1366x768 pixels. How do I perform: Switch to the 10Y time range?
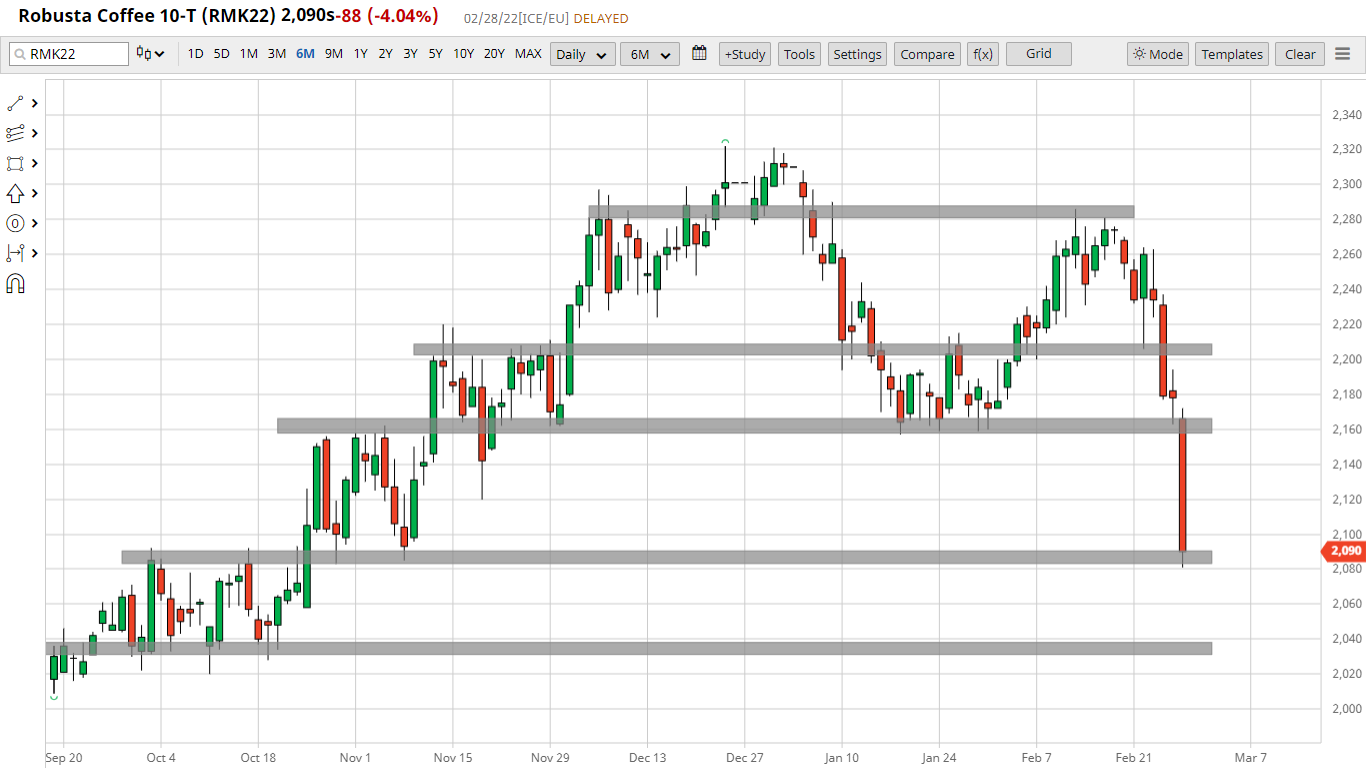coord(463,54)
